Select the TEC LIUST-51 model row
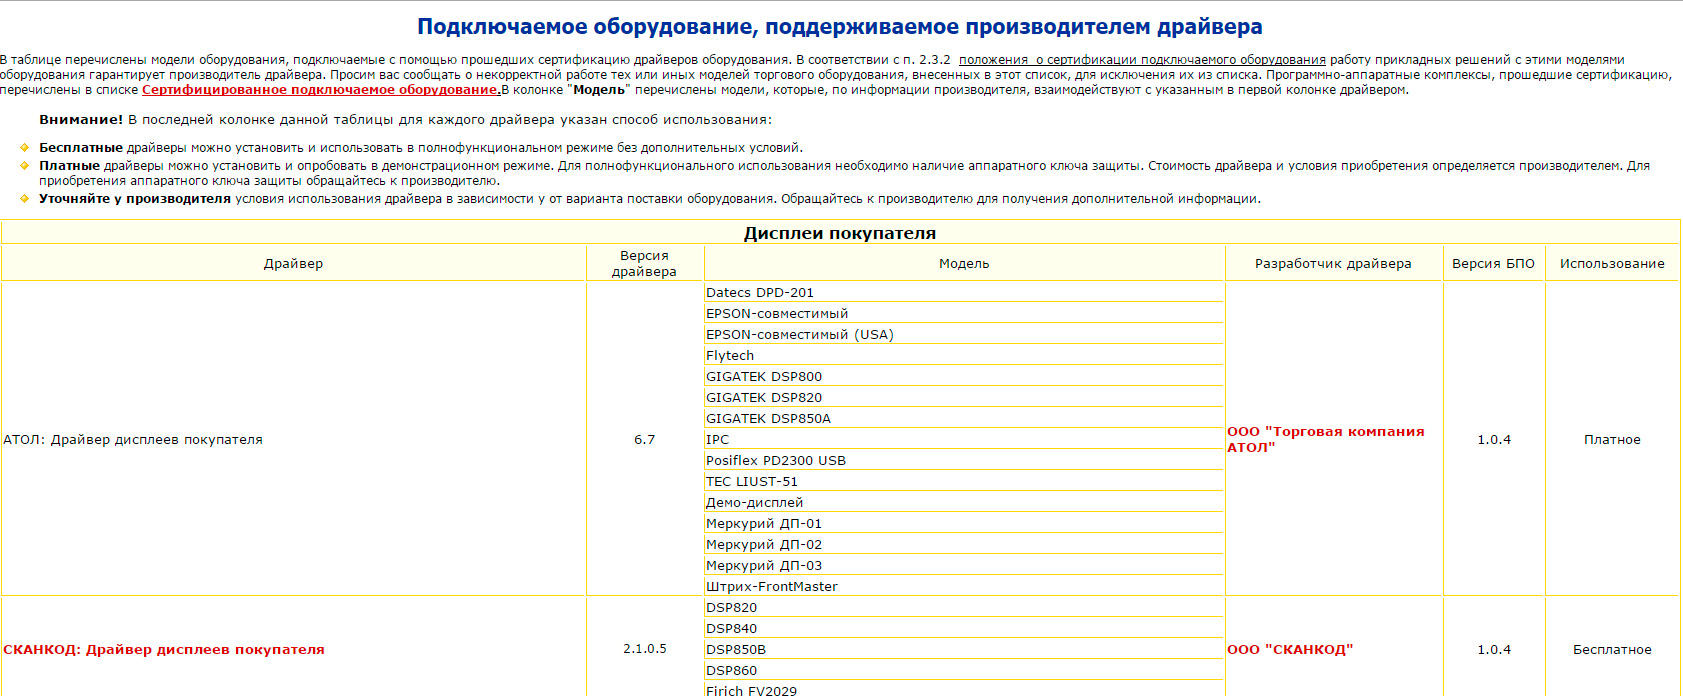 point(964,482)
